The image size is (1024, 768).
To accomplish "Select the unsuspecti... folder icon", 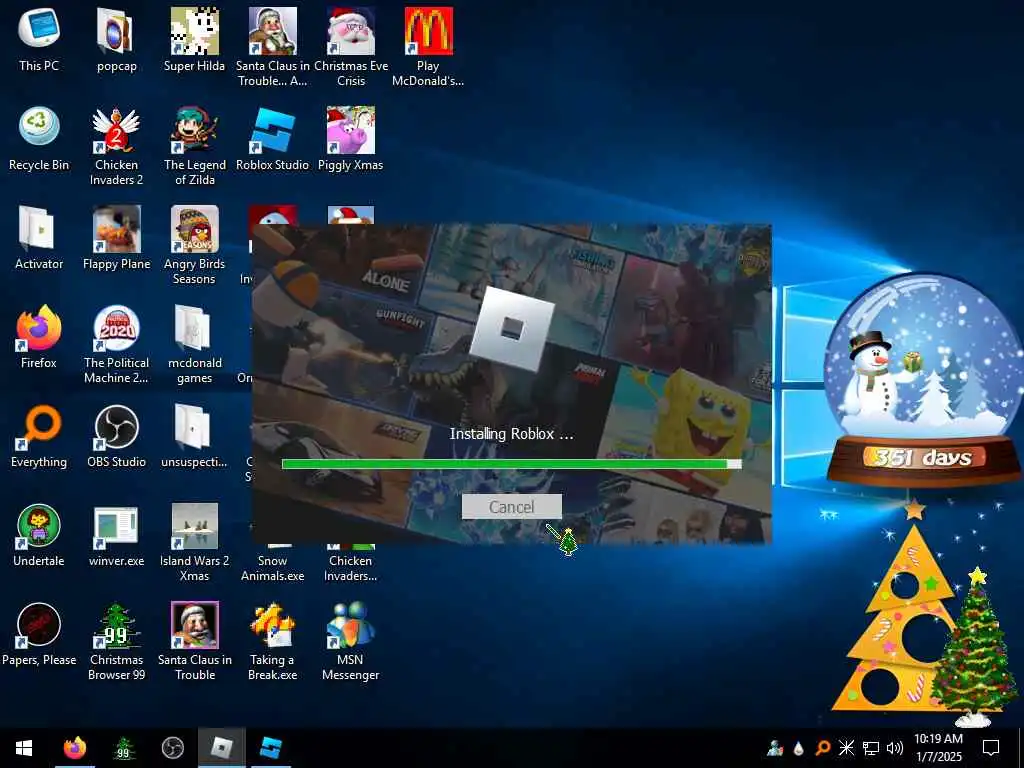I will pyautogui.click(x=194, y=437).
